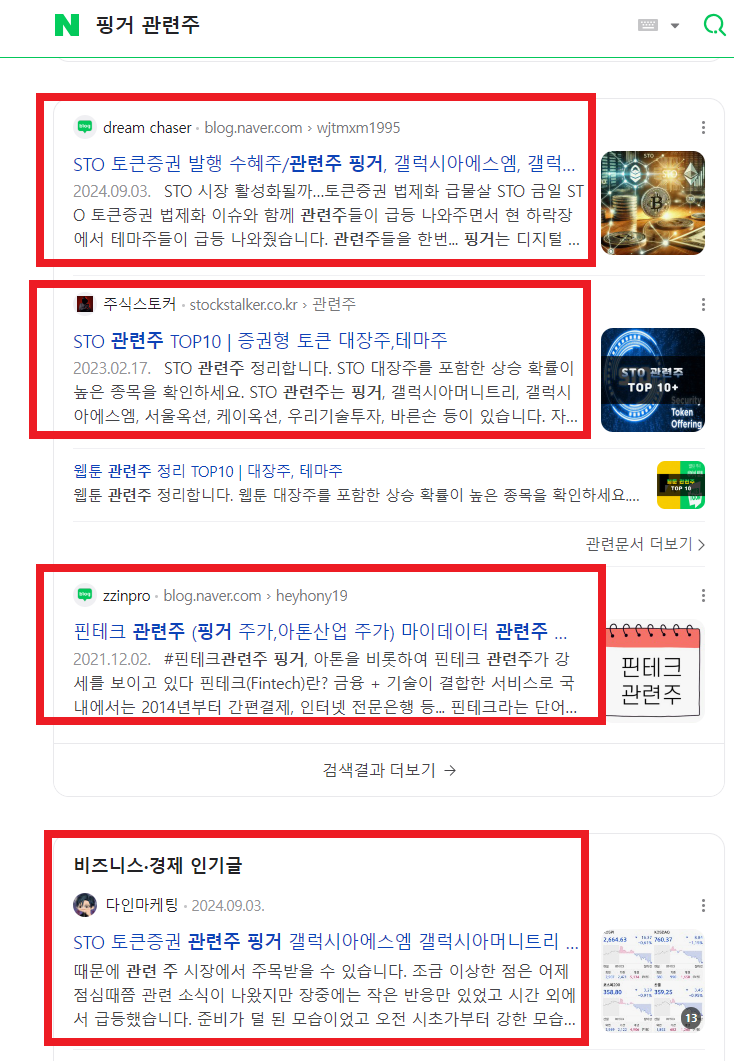Open 다인마케팅 STO 토큰증권 관련주 핑거 link
This screenshot has width=734, height=1061.
[x=325, y=941]
